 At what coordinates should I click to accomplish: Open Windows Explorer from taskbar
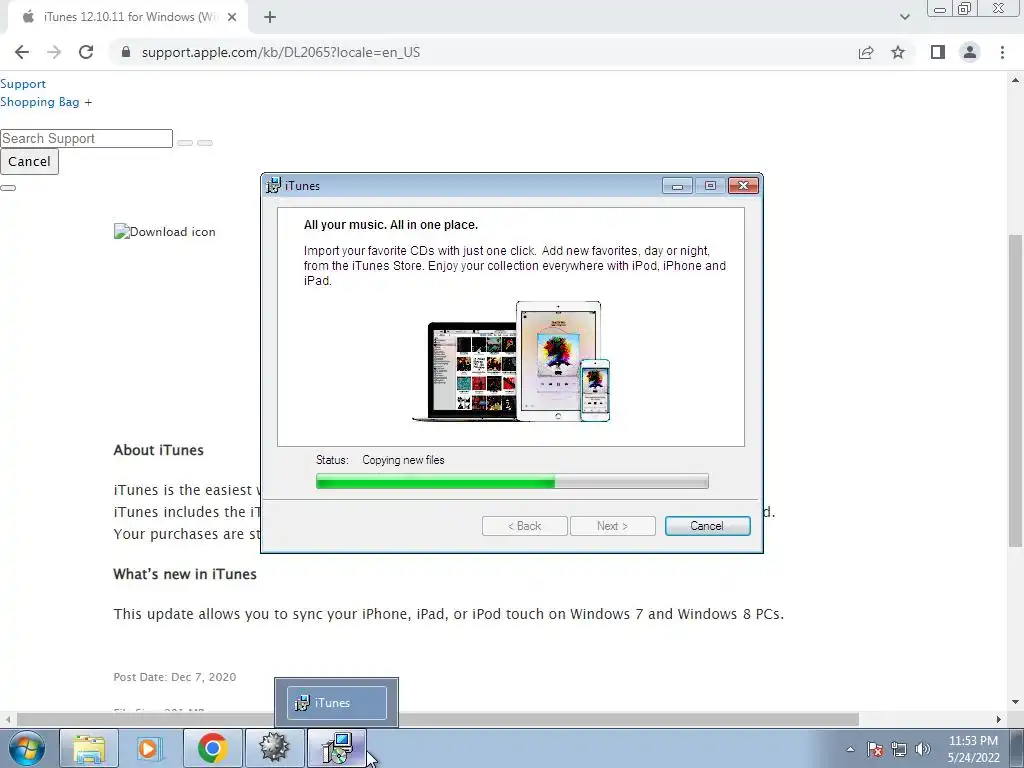[x=89, y=748]
